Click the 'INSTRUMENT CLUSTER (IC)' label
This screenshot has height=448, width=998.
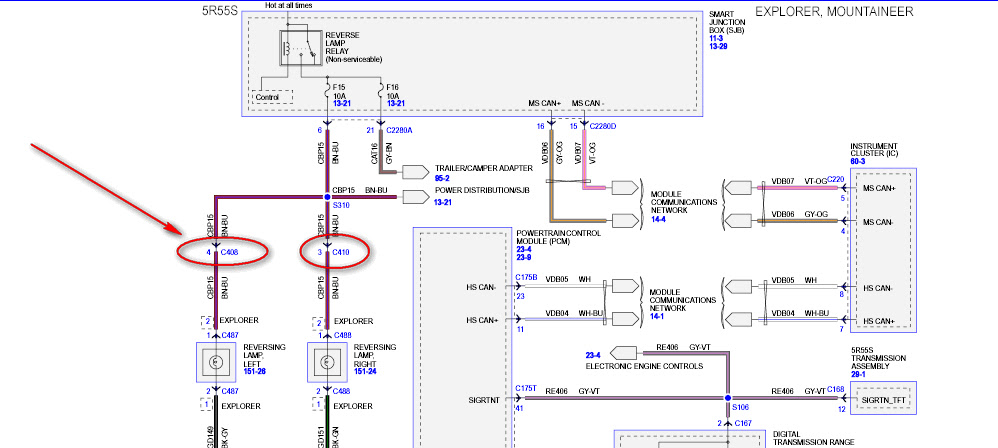874,150
